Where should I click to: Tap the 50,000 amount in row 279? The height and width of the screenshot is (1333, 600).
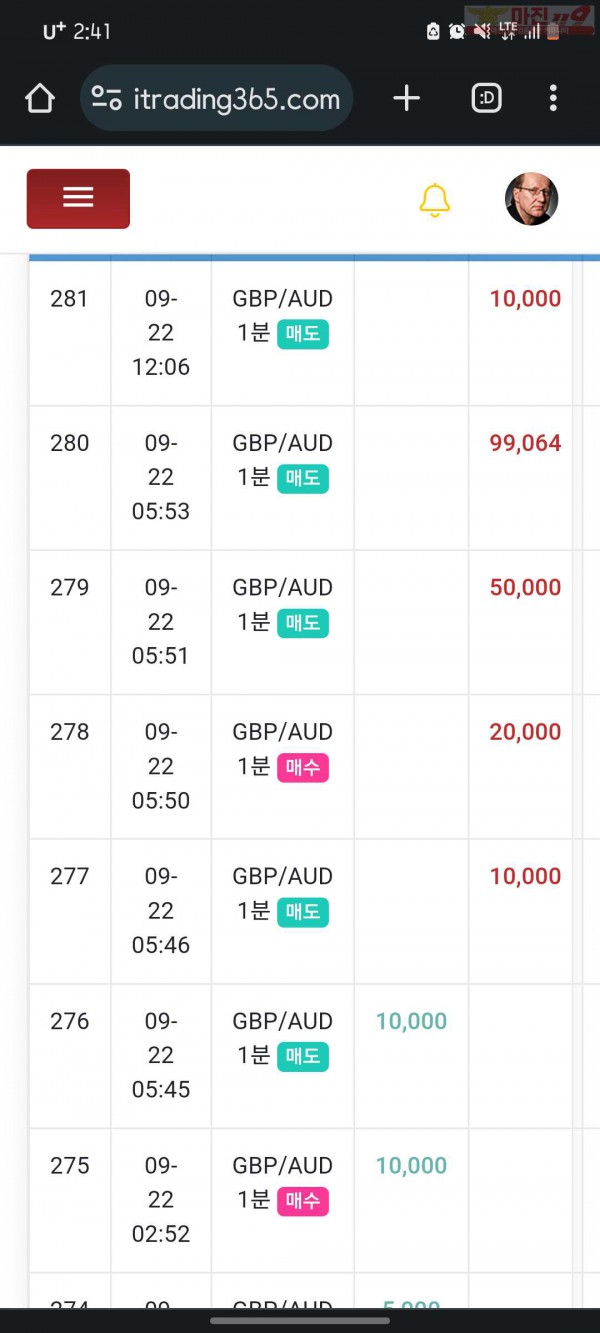coord(525,588)
